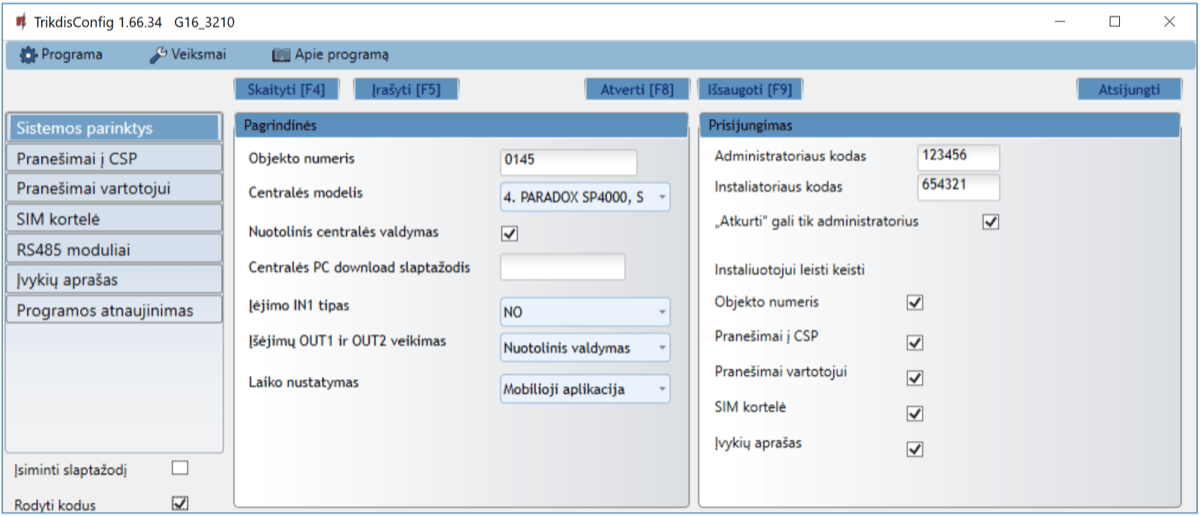Open the RS485 moduliai section
The image size is (1200, 517).
pos(113,249)
